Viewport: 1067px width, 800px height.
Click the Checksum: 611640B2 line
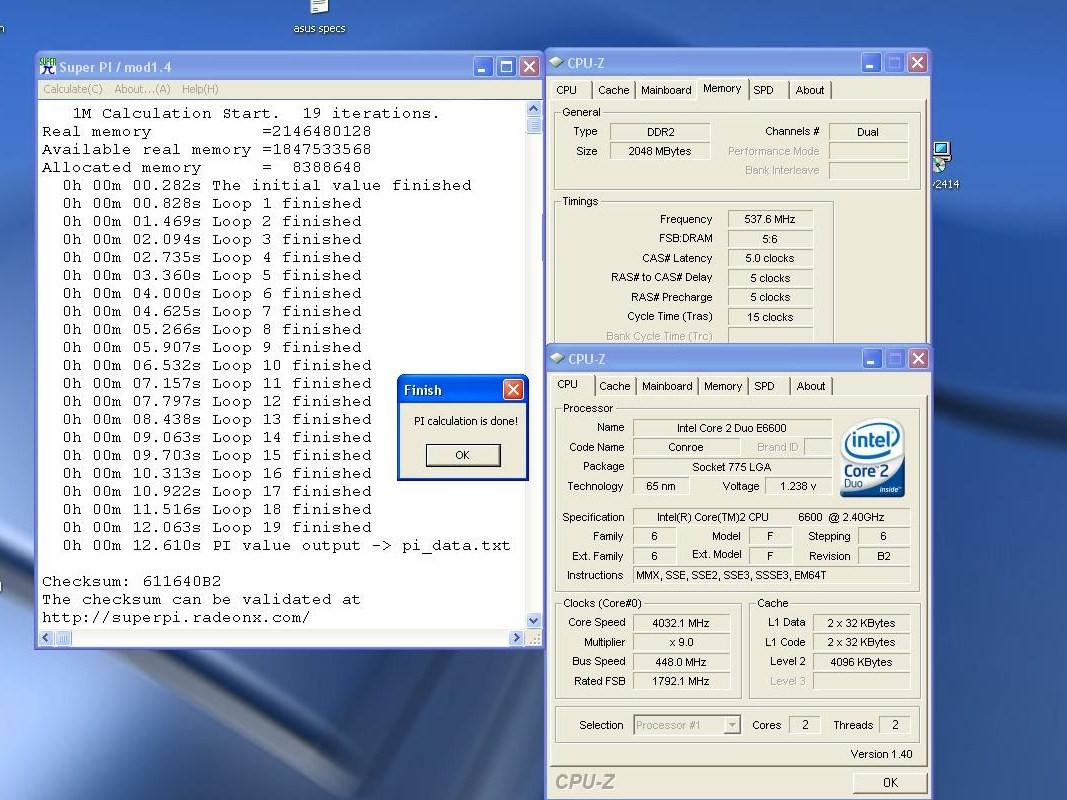(132, 582)
